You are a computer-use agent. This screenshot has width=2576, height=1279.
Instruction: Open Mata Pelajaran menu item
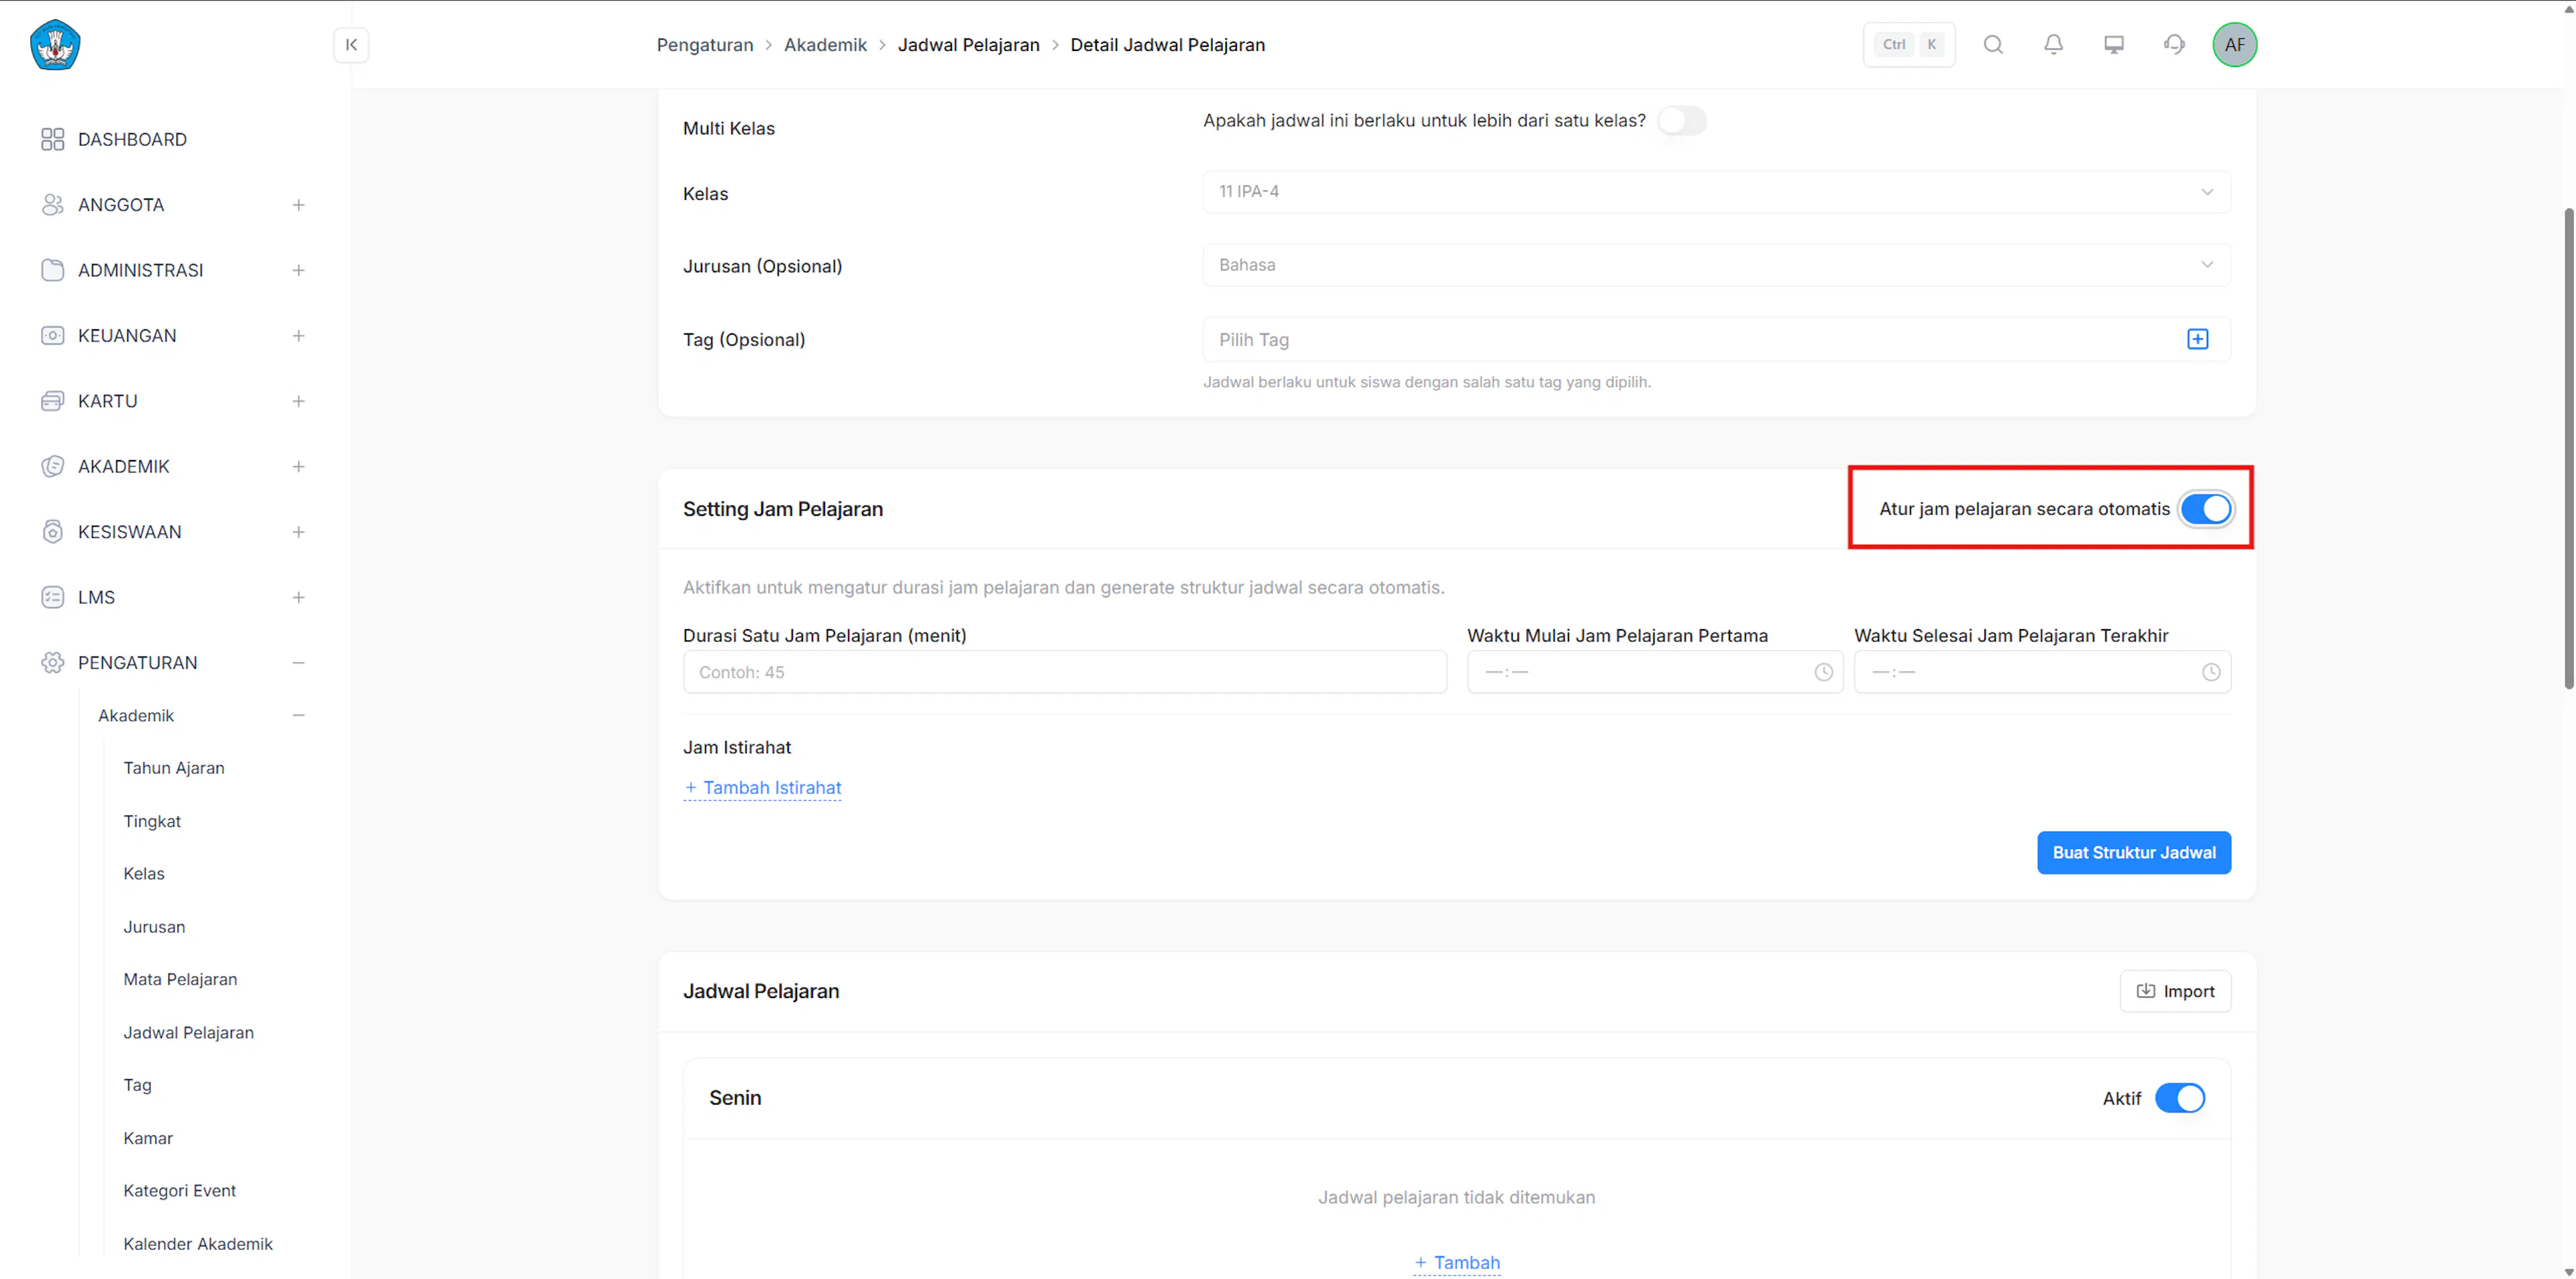tap(180, 979)
